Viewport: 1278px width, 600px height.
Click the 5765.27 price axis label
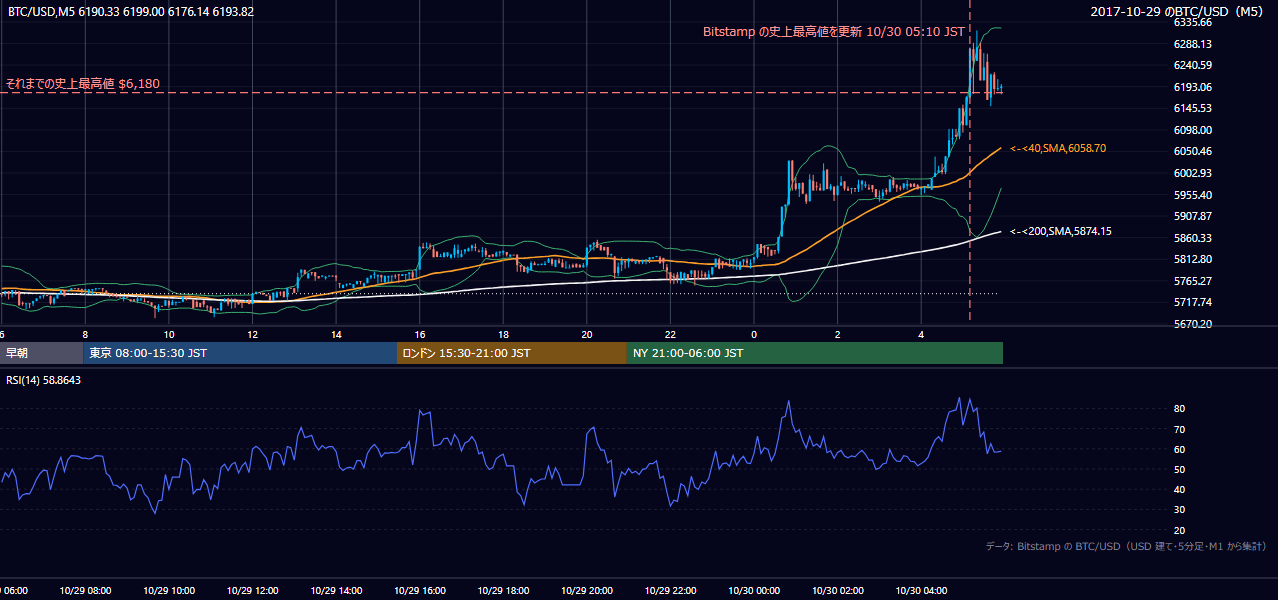point(1192,281)
